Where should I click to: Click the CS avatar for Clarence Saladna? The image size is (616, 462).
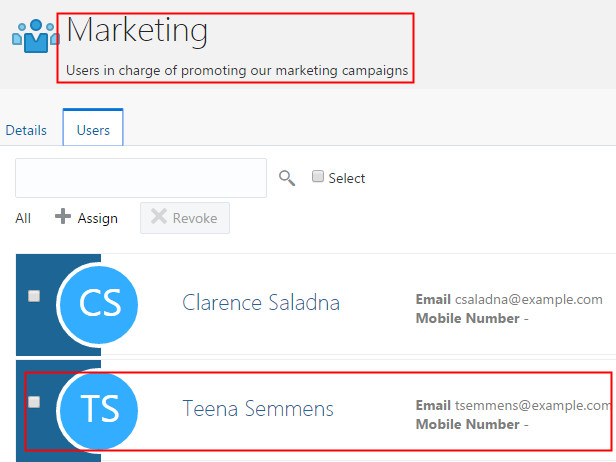tap(97, 303)
